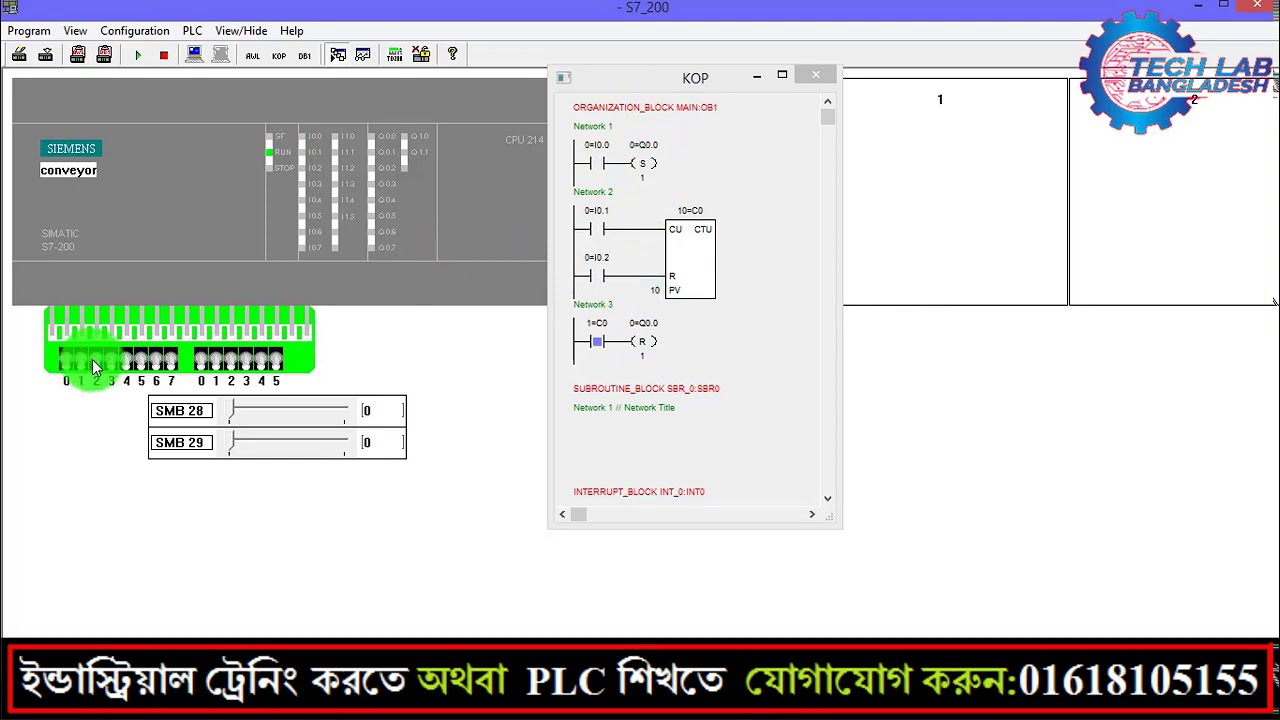This screenshot has width=1280, height=720.
Task: Start the PLC with the green Run arrow
Action: pos(138,55)
